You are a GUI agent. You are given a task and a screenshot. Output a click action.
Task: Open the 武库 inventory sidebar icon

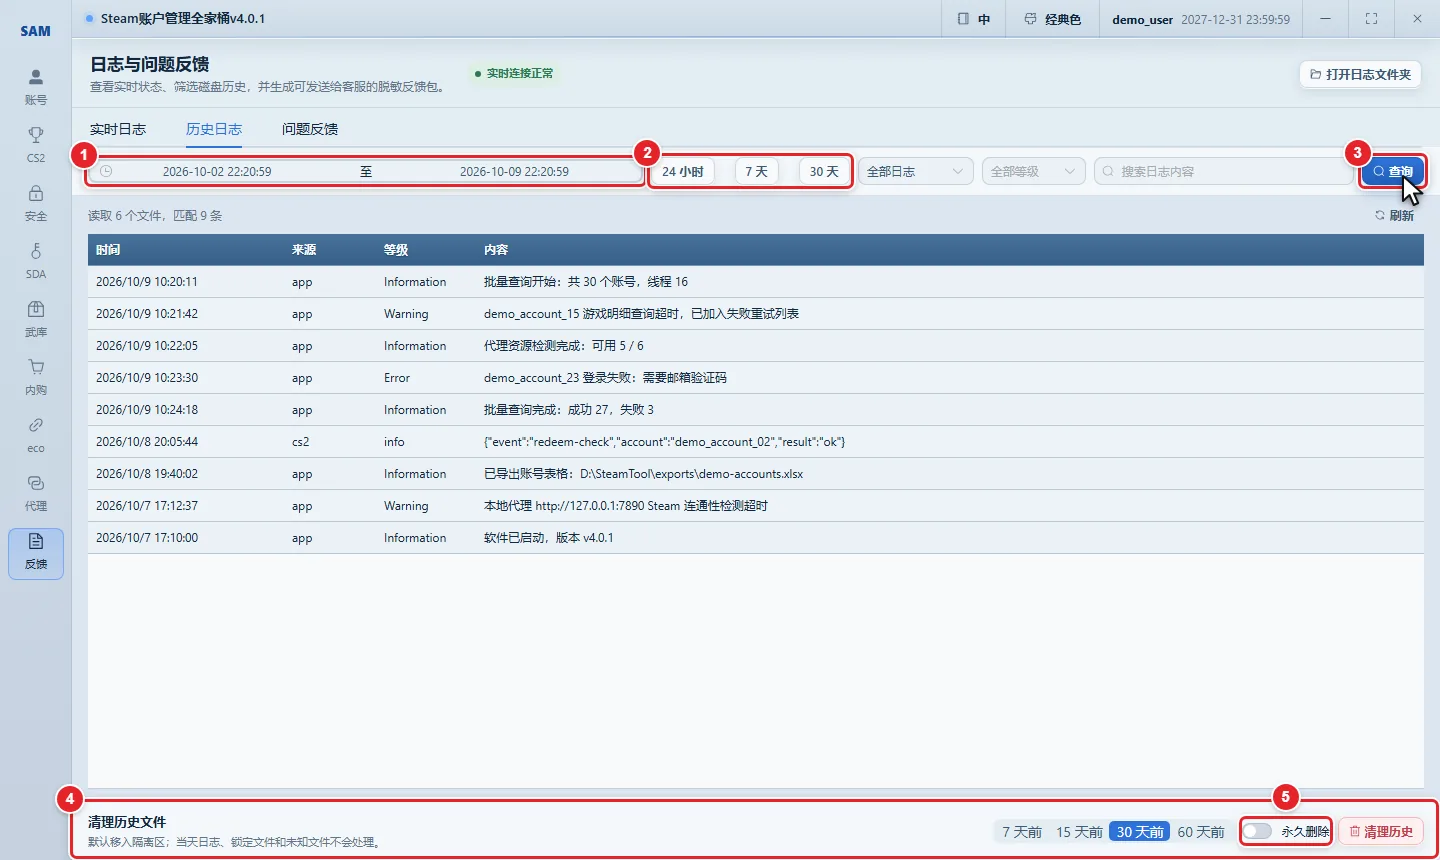pyautogui.click(x=36, y=318)
